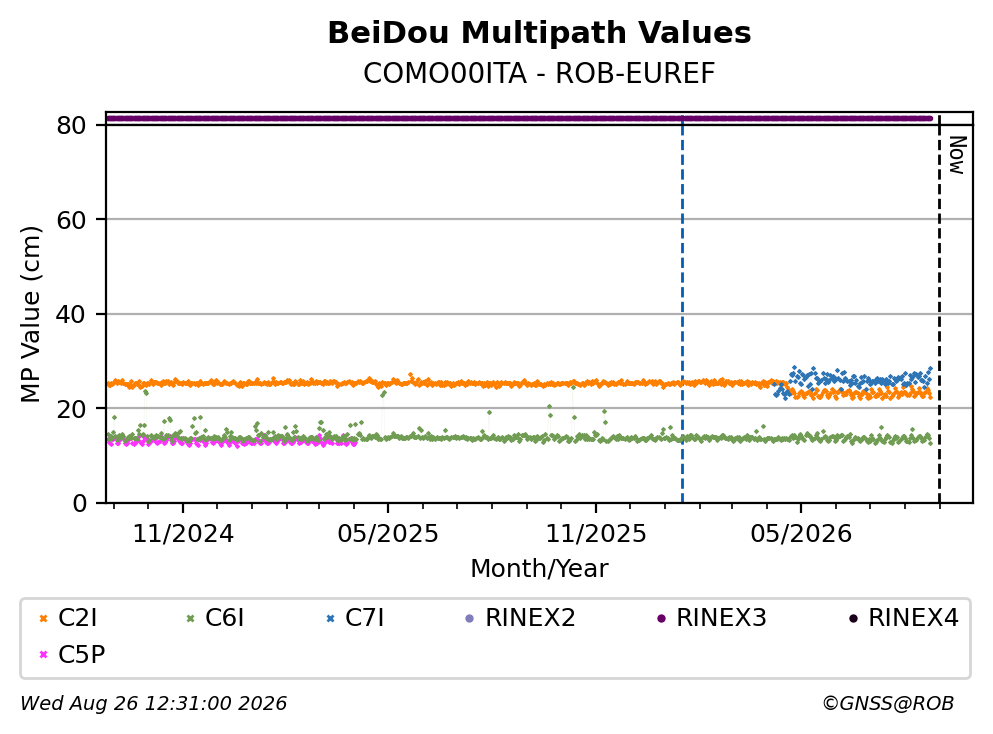Click the blue C7I legend marker
The width and height of the screenshot is (993, 734).
point(331,619)
